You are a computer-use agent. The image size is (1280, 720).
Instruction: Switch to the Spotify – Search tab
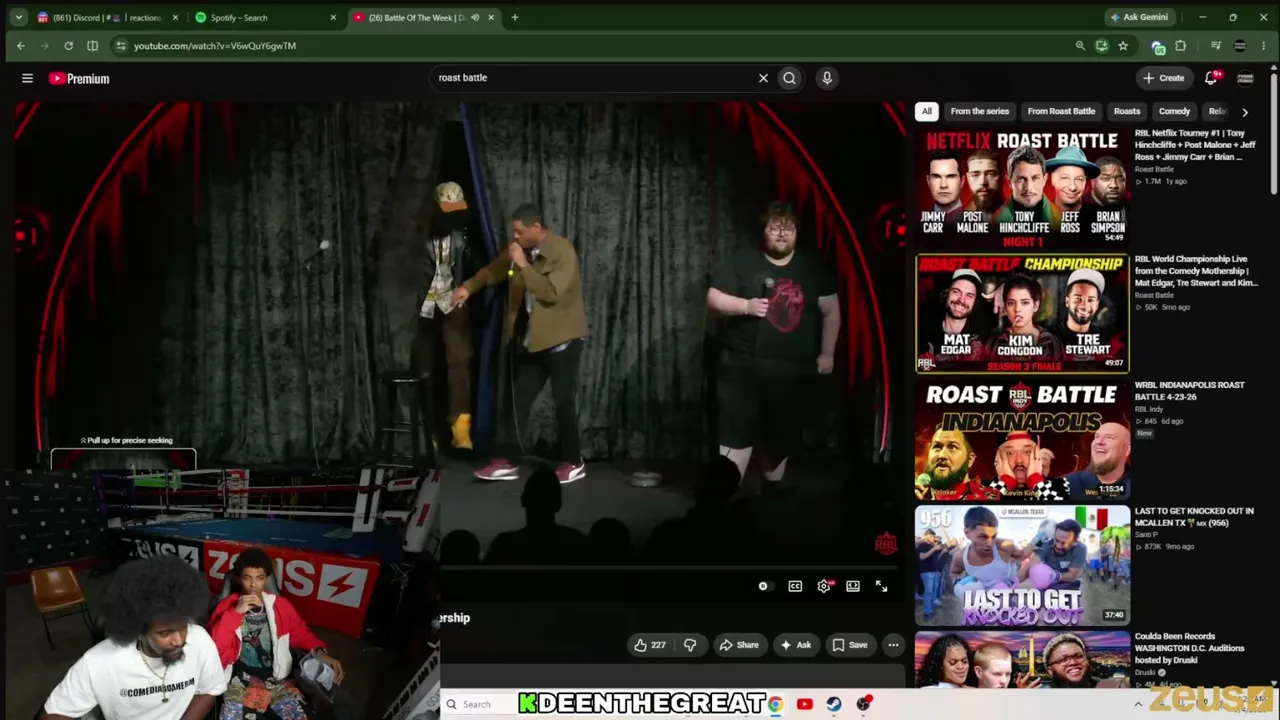(263, 17)
